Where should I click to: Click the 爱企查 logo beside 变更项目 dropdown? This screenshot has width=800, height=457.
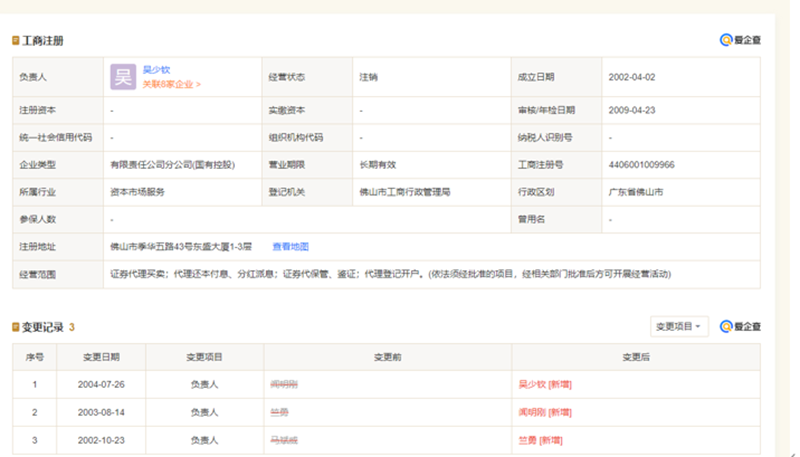[741, 326]
